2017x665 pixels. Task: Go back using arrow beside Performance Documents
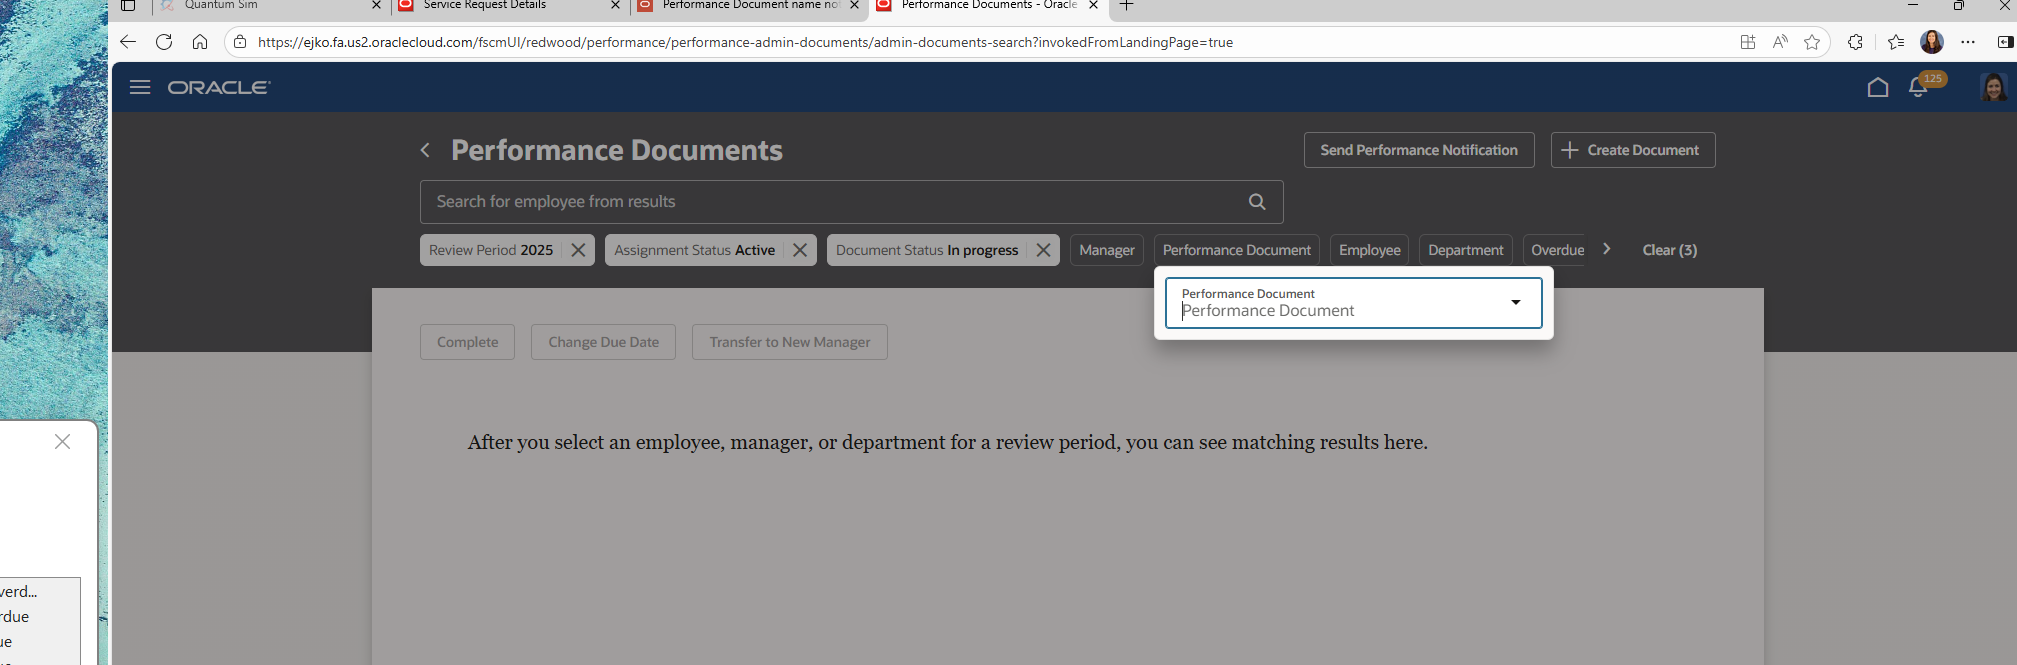click(x=425, y=150)
